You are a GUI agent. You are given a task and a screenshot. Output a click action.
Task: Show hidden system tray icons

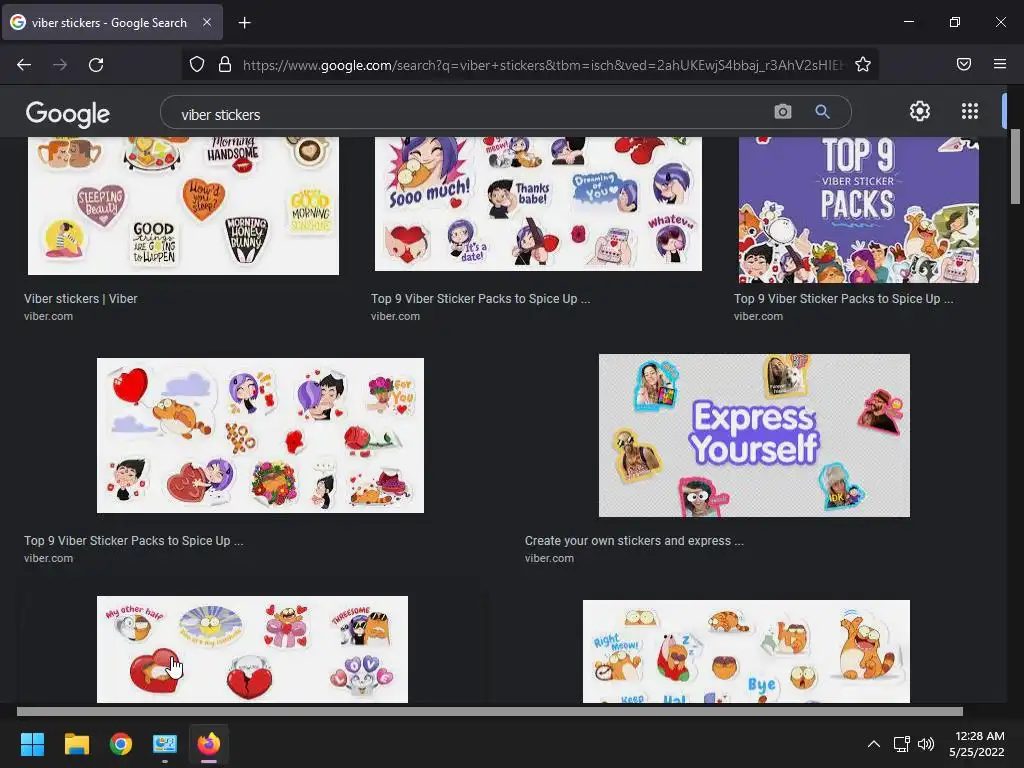point(873,744)
